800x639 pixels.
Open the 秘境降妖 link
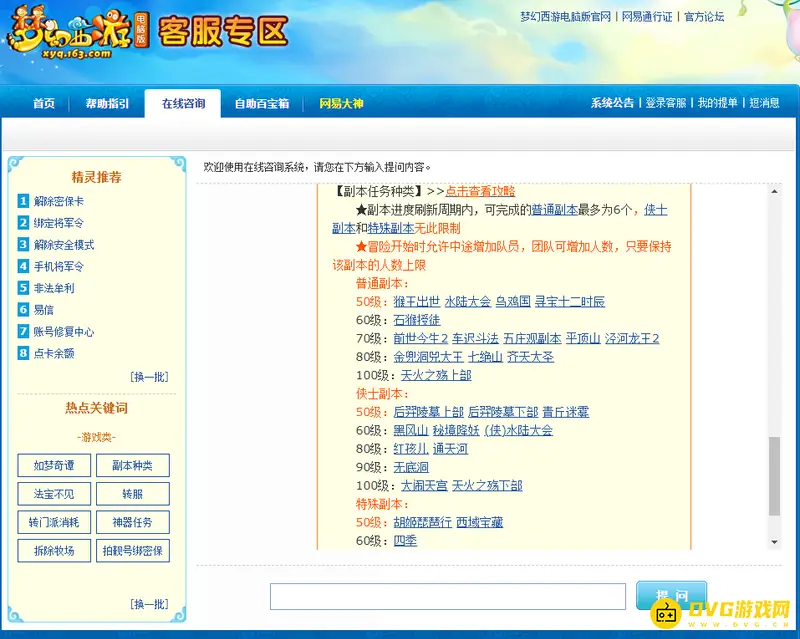456,430
